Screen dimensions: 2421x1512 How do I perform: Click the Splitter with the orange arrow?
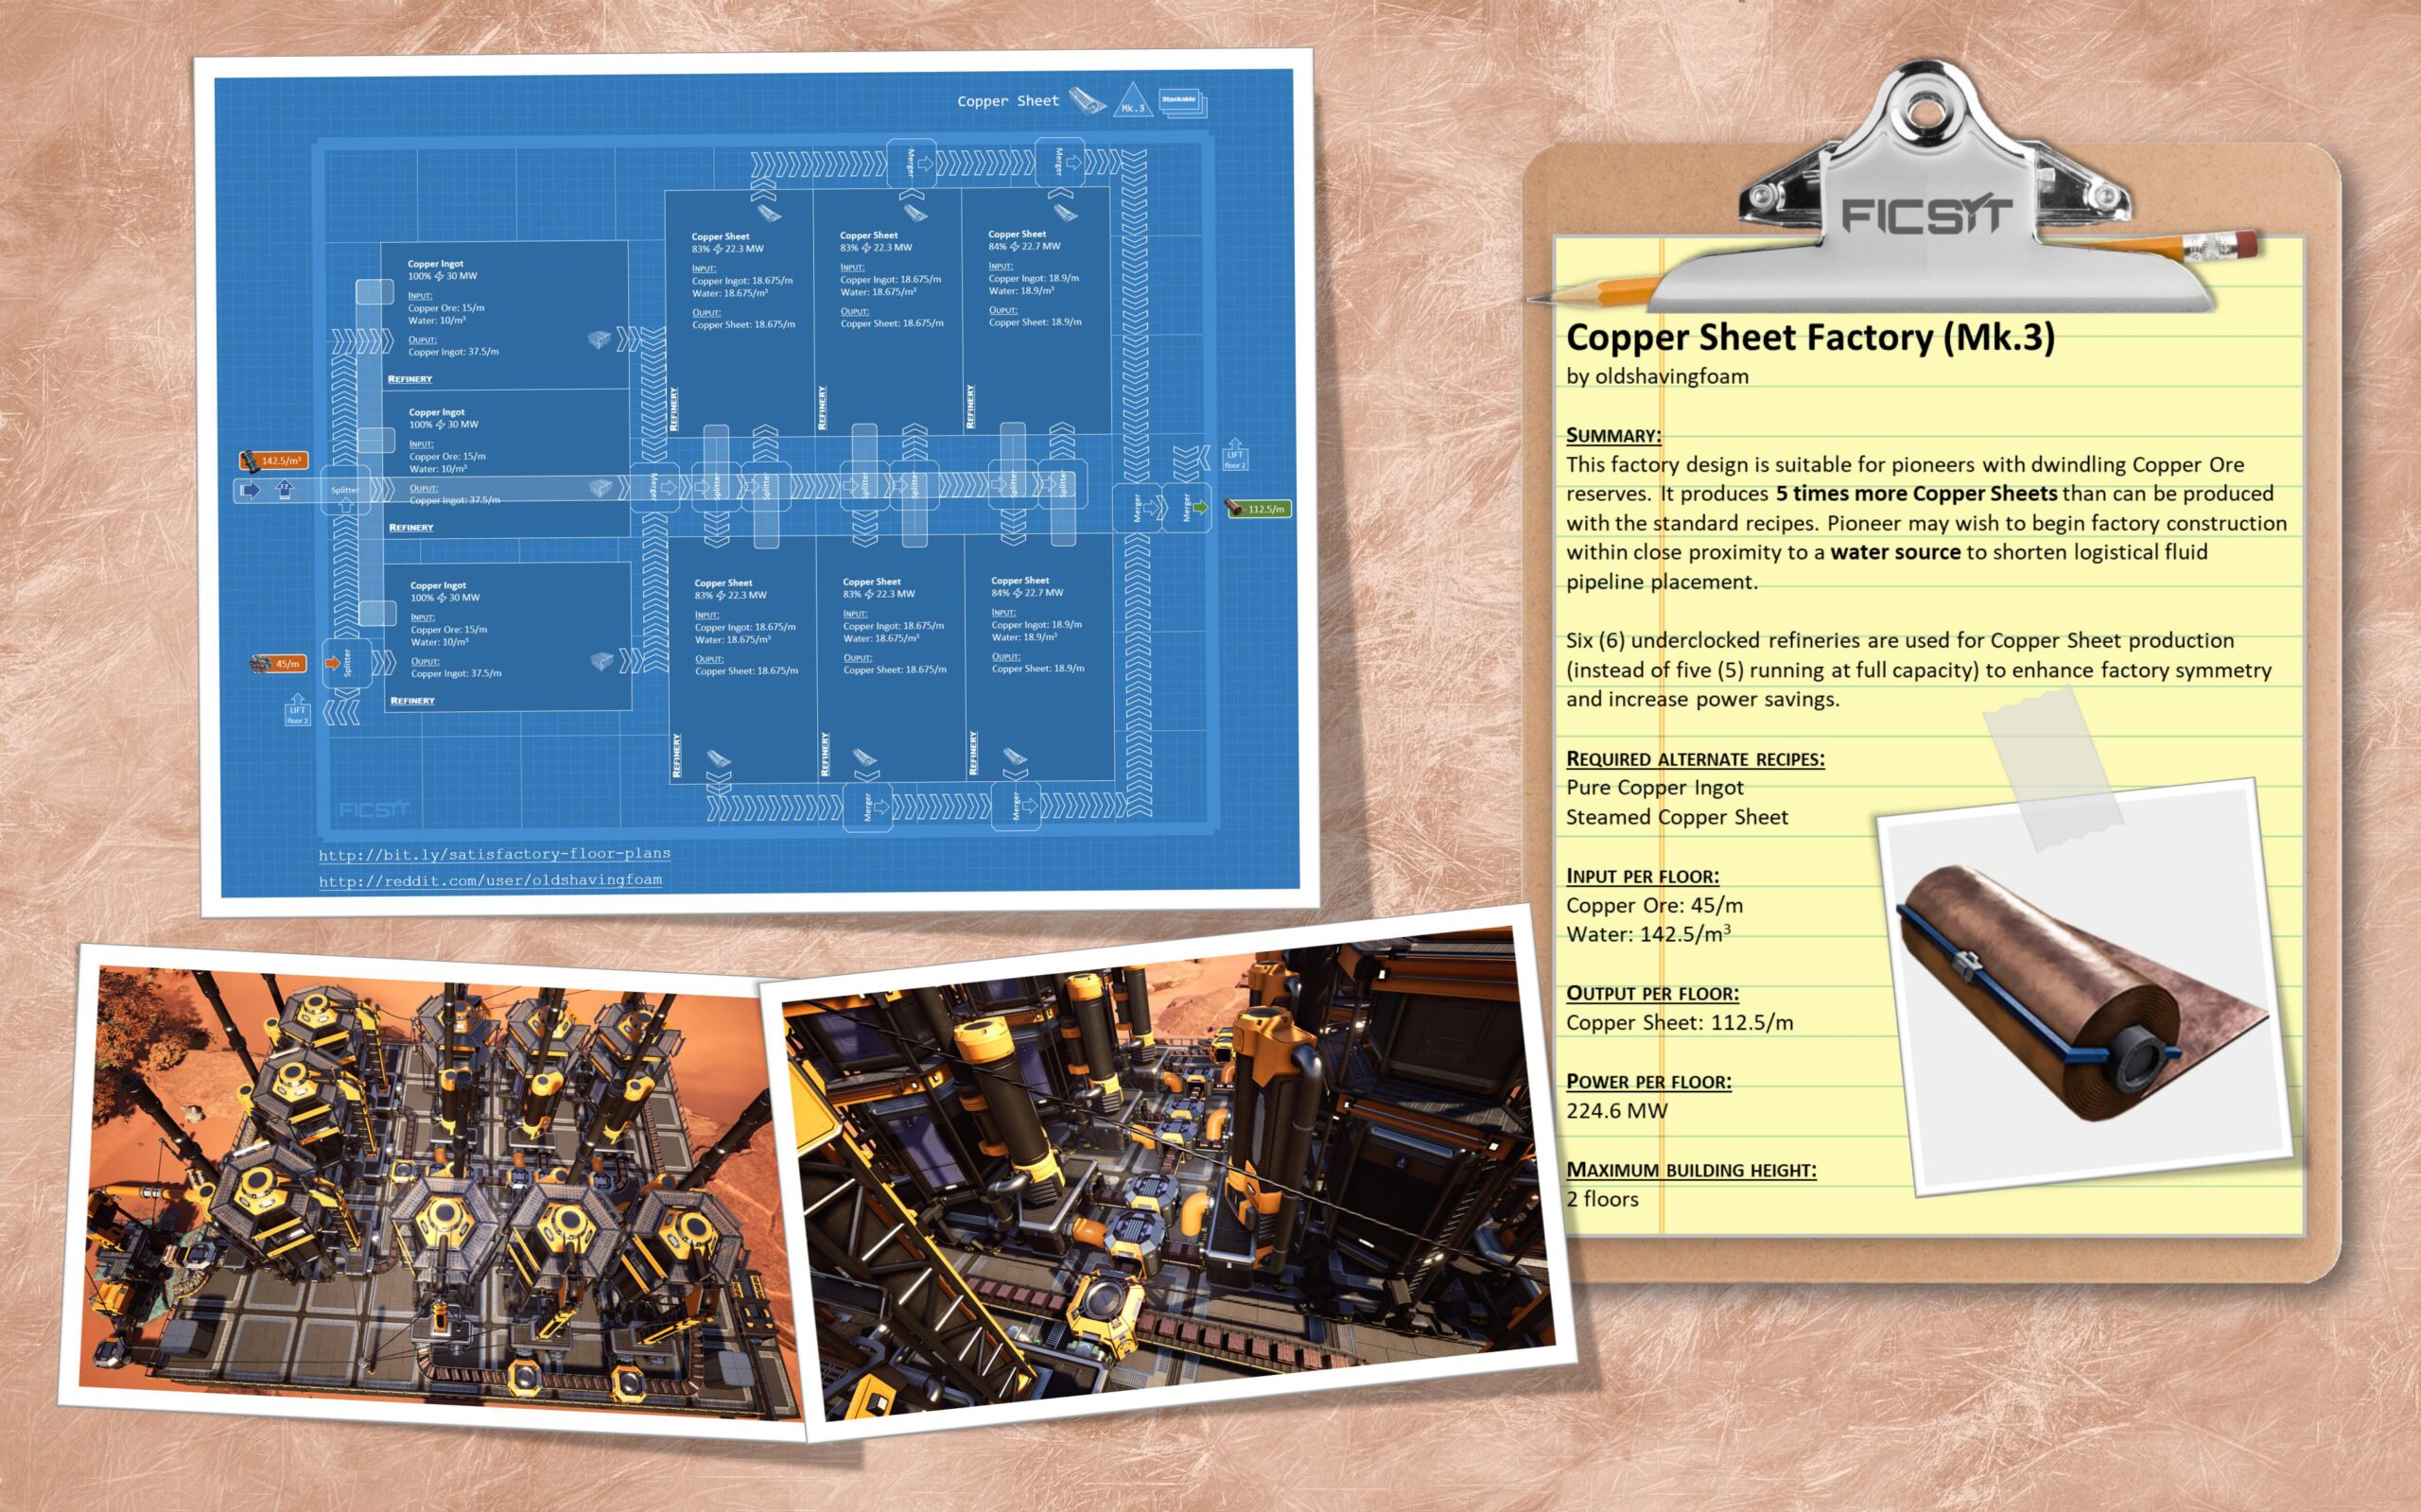[346, 663]
